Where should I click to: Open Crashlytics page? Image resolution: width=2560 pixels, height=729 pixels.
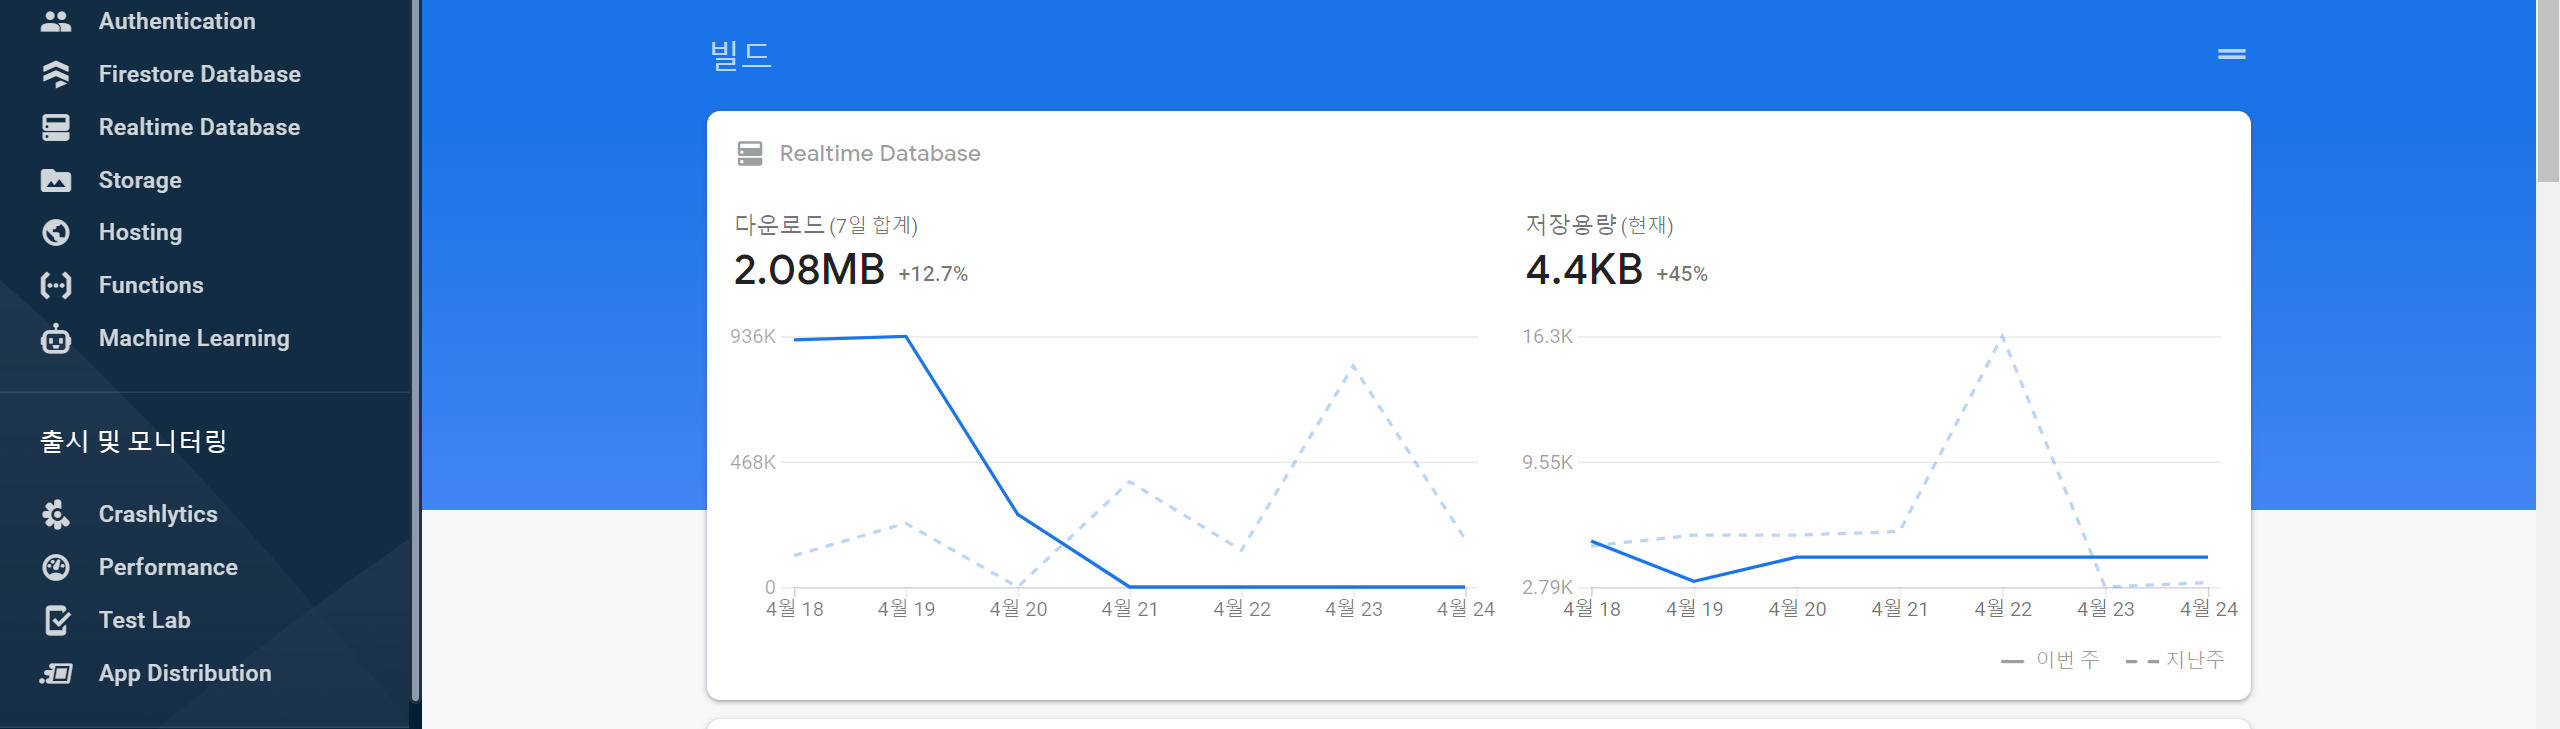pyautogui.click(x=158, y=514)
